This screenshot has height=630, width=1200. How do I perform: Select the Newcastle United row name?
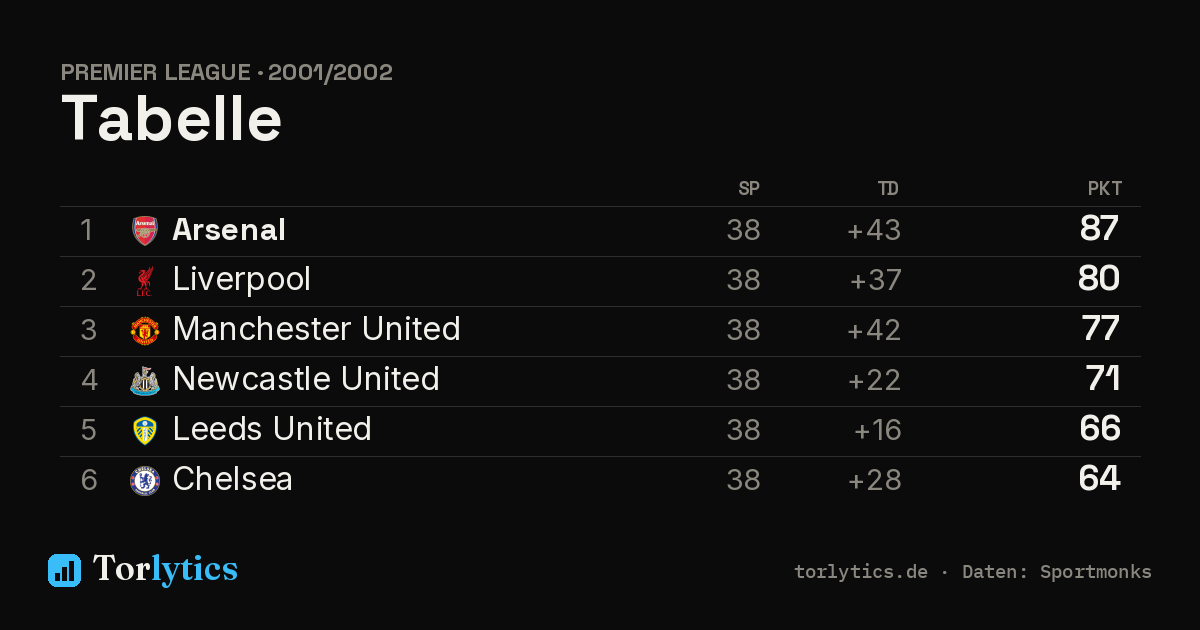tap(306, 380)
